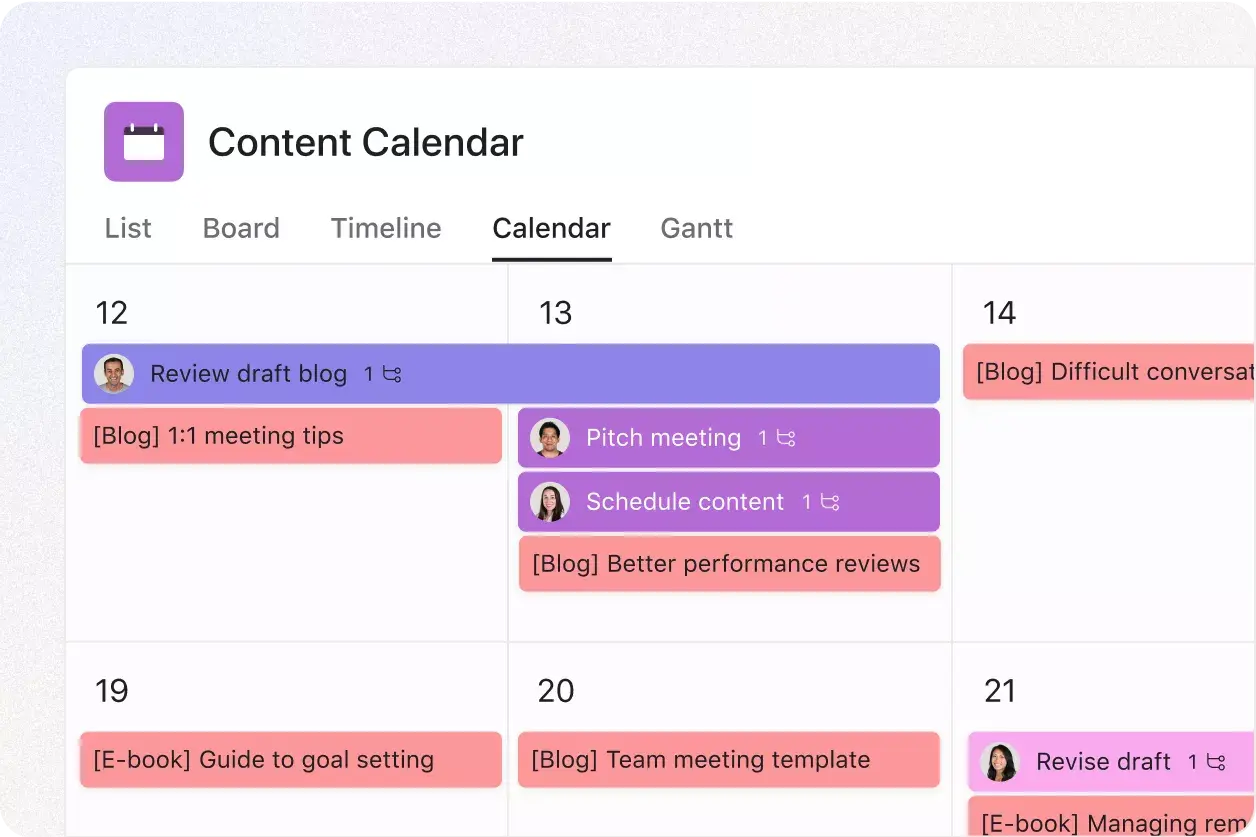Select the Gantt view tab
Screen dimensions: 1256x837
(x=697, y=228)
